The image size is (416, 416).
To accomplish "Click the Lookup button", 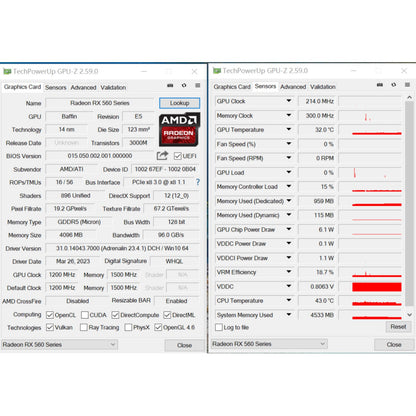I will click(180, 103).
